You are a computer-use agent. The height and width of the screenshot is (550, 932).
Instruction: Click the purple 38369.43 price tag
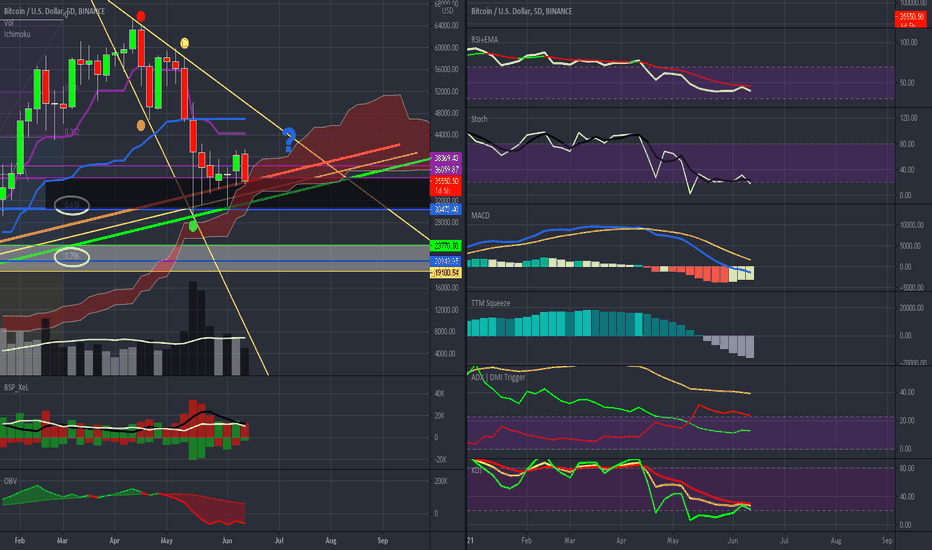[x=446, y=158]
